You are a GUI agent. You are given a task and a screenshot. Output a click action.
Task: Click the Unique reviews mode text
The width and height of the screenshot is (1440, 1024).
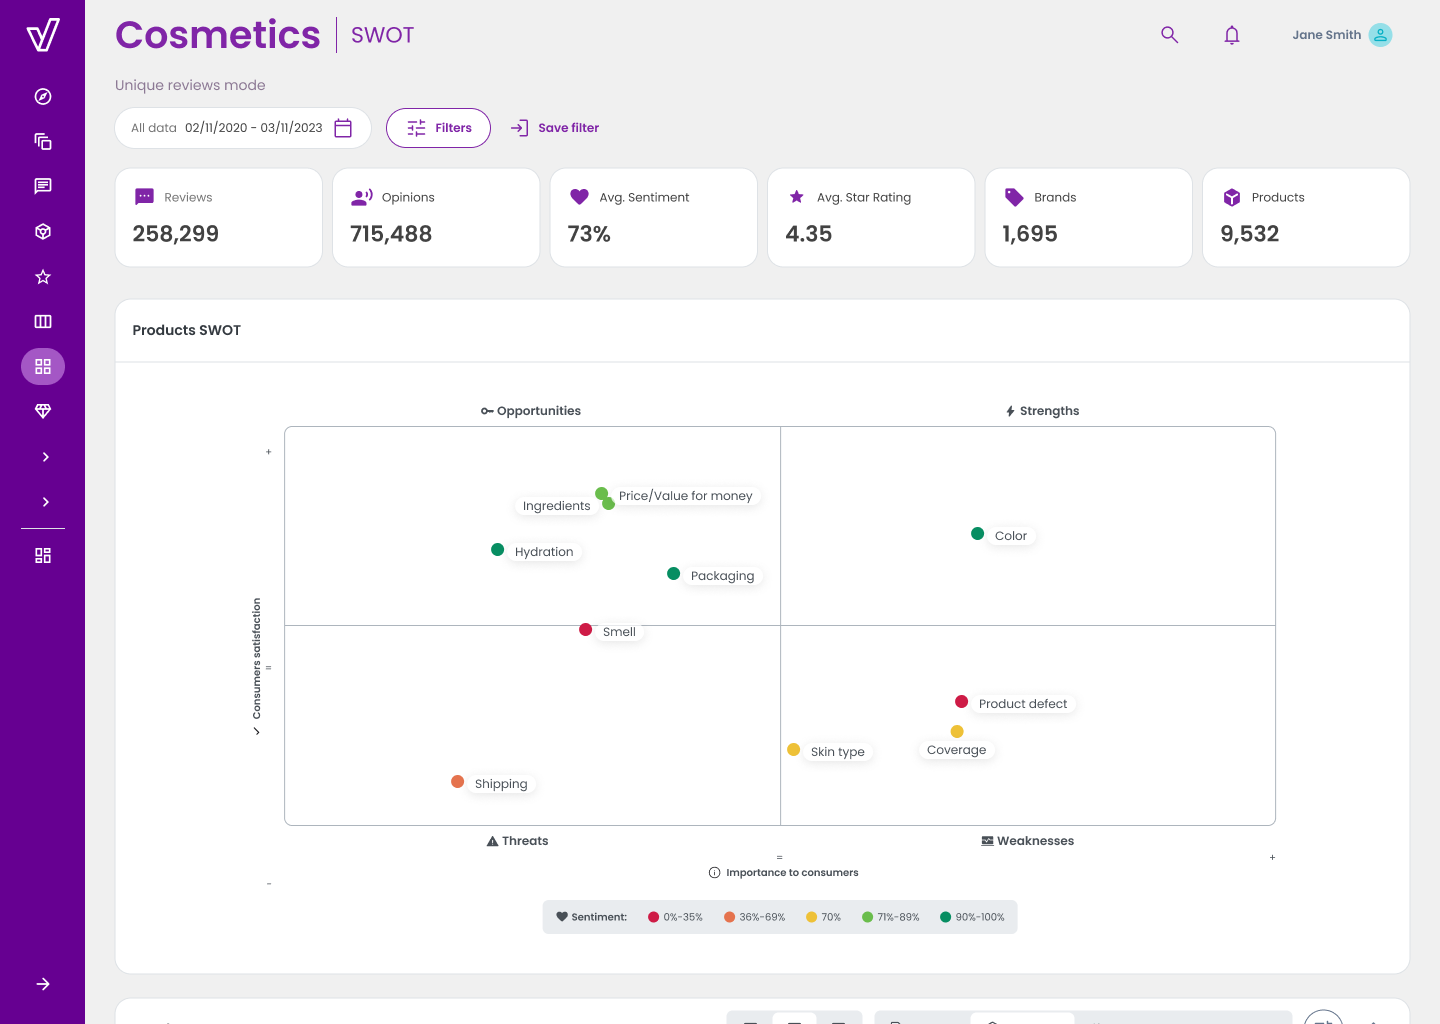pos(190,85)
